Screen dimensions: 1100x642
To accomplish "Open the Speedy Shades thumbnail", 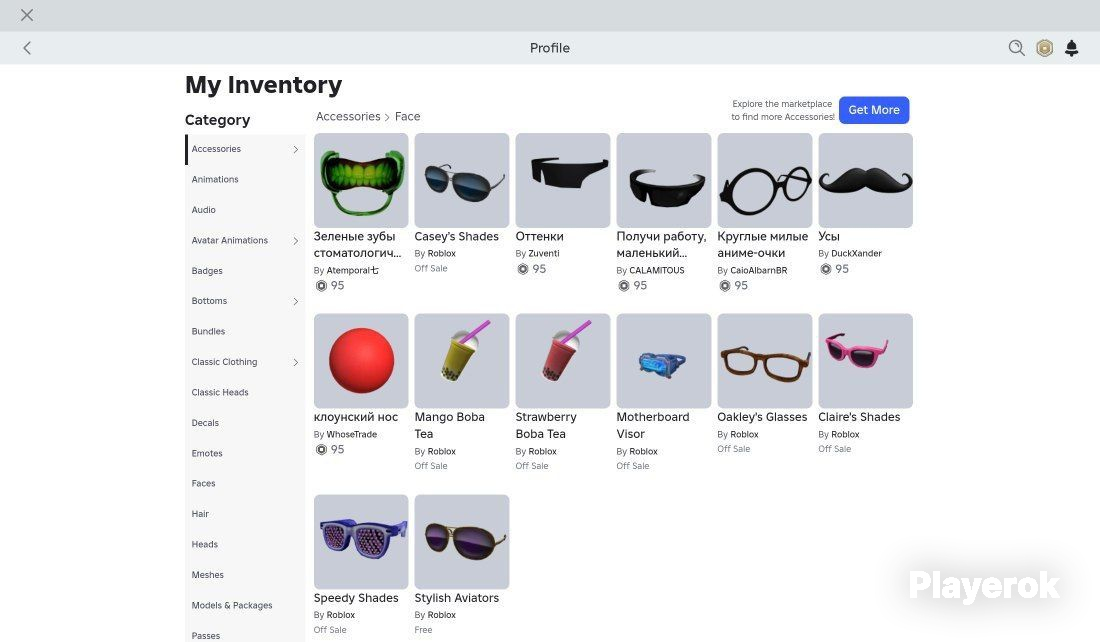I will [x=361, y=542].
